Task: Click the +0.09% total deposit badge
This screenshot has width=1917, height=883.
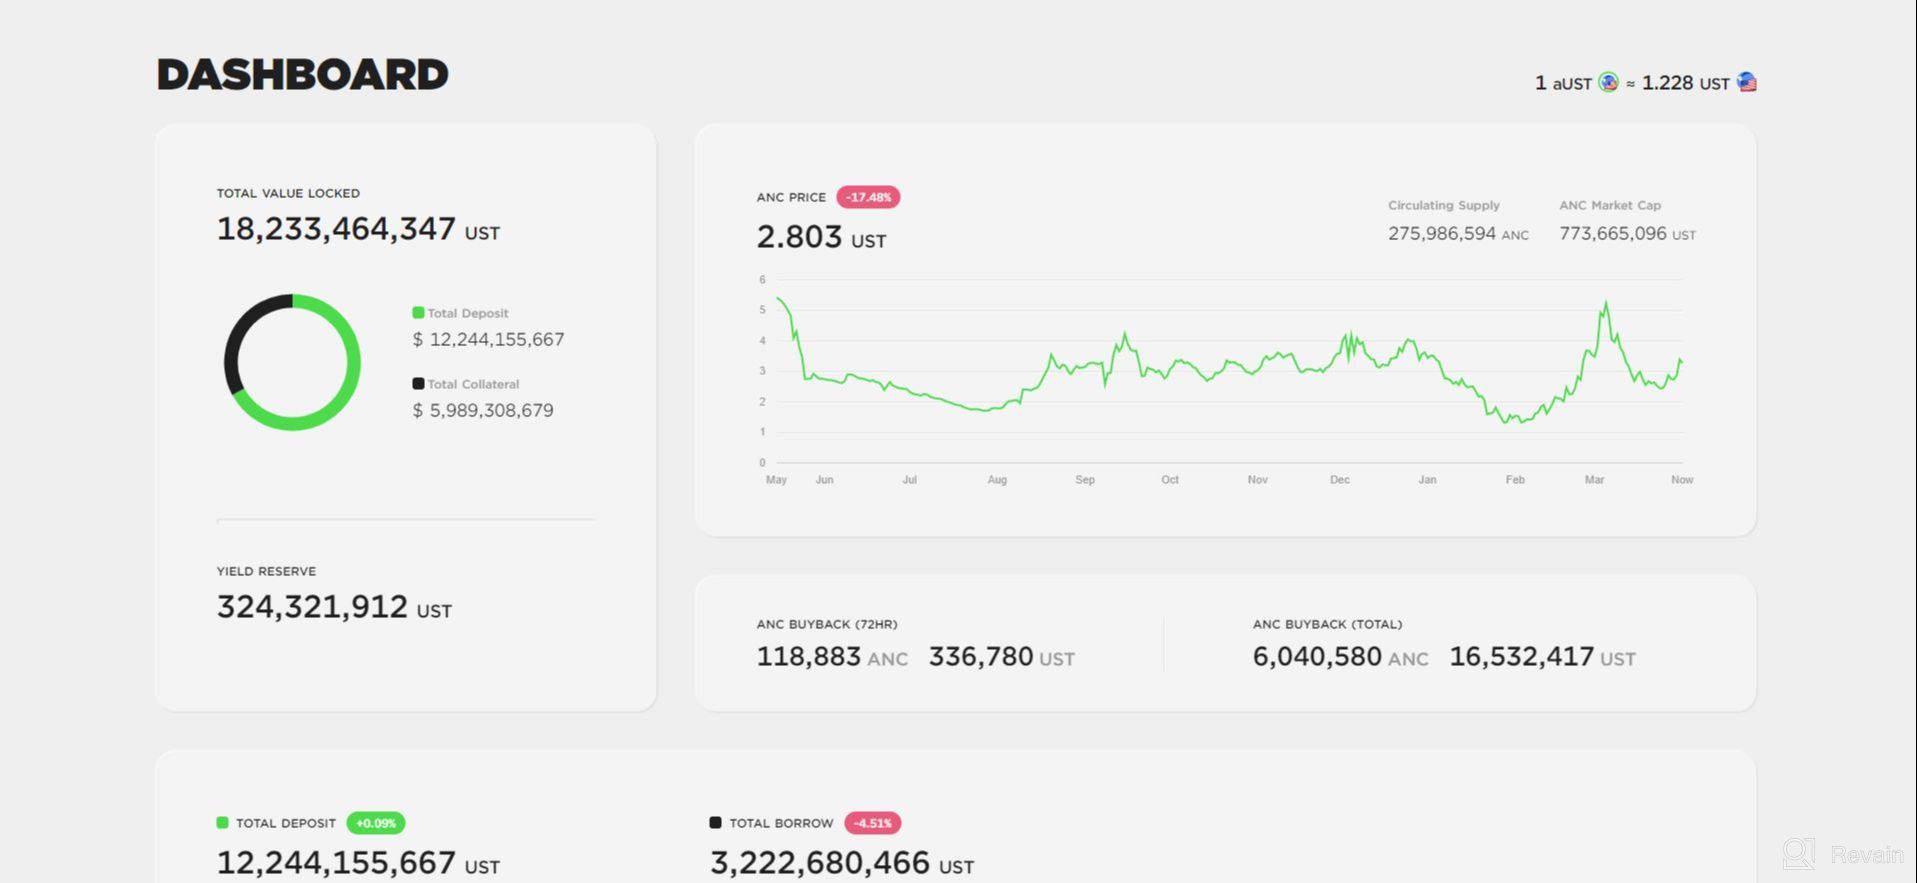Action: point(376,823)
